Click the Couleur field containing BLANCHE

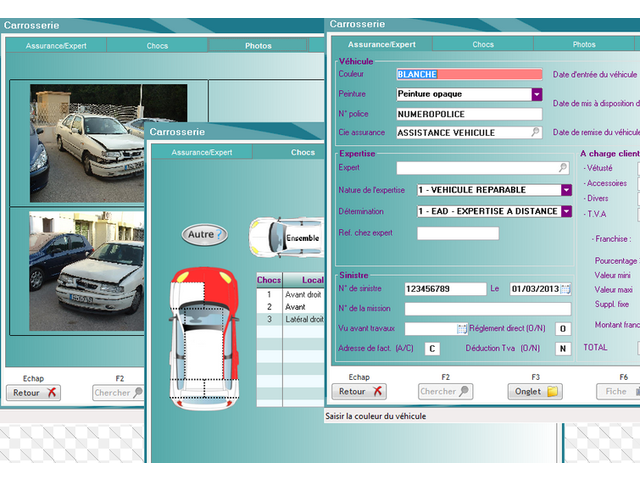point(469,74)
